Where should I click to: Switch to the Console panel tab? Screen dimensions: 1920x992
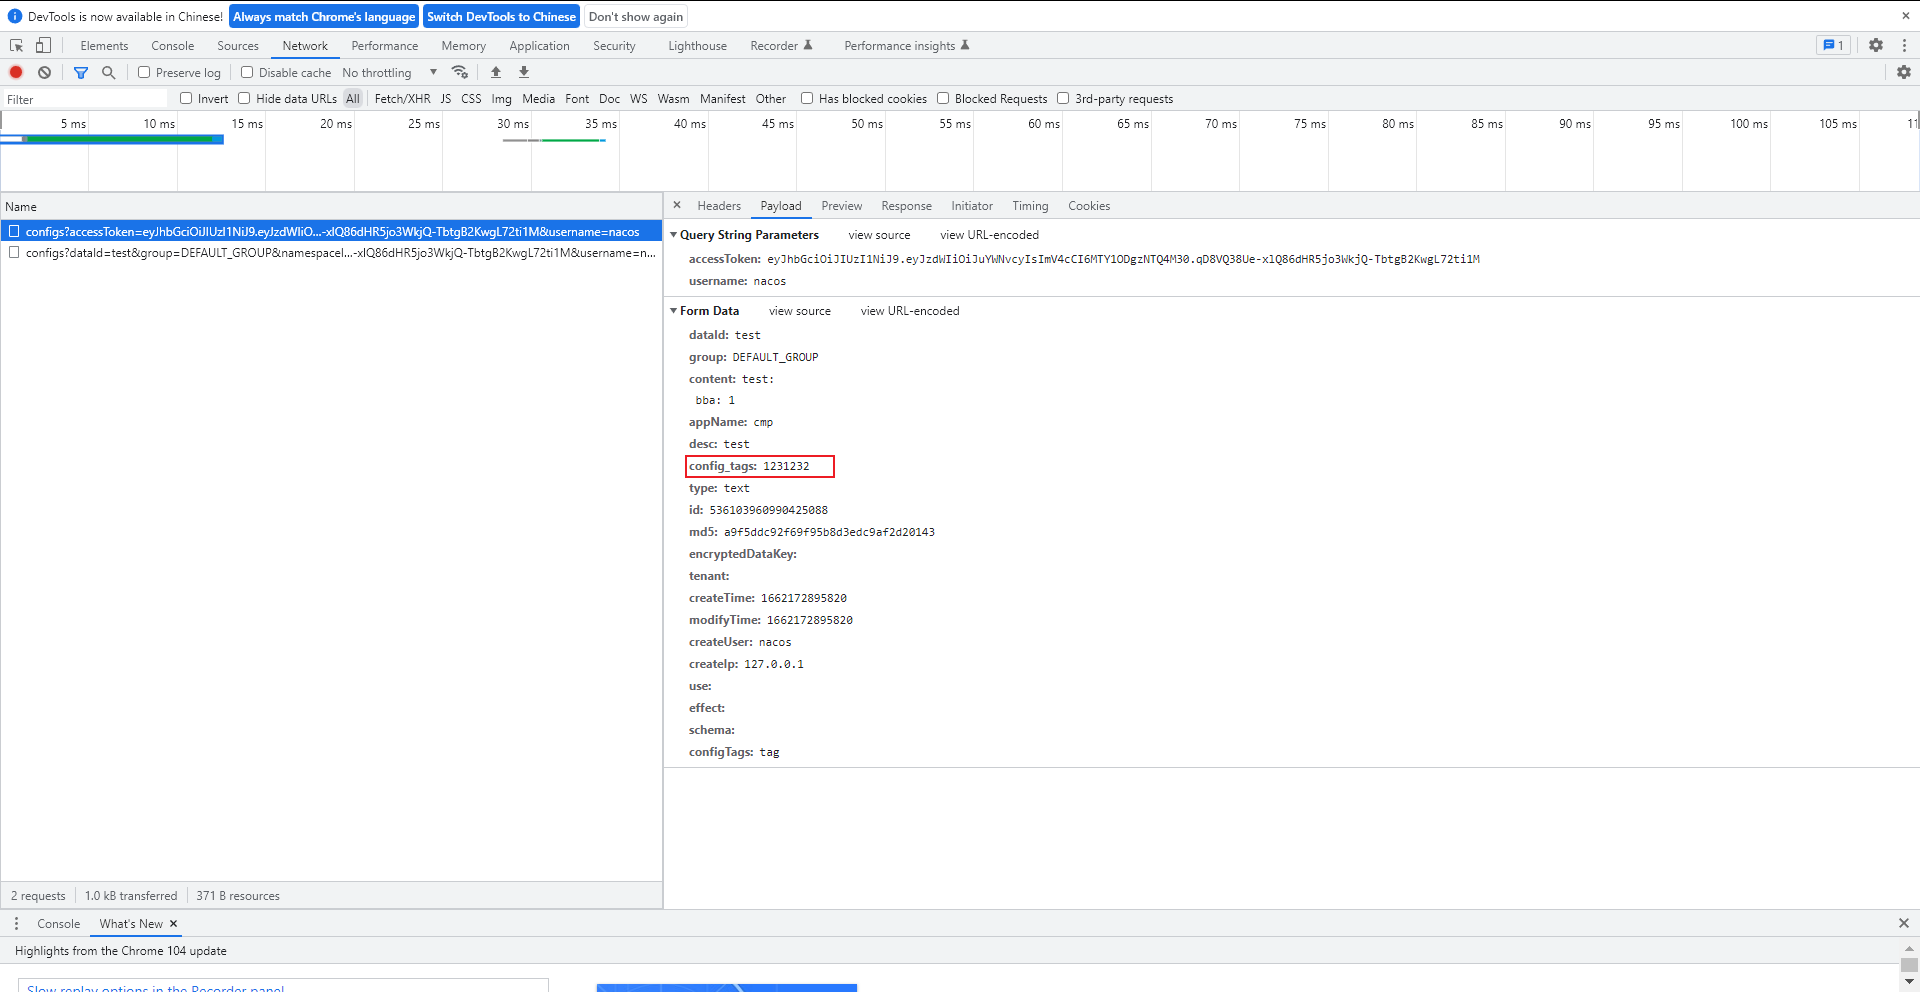(173, 46)
